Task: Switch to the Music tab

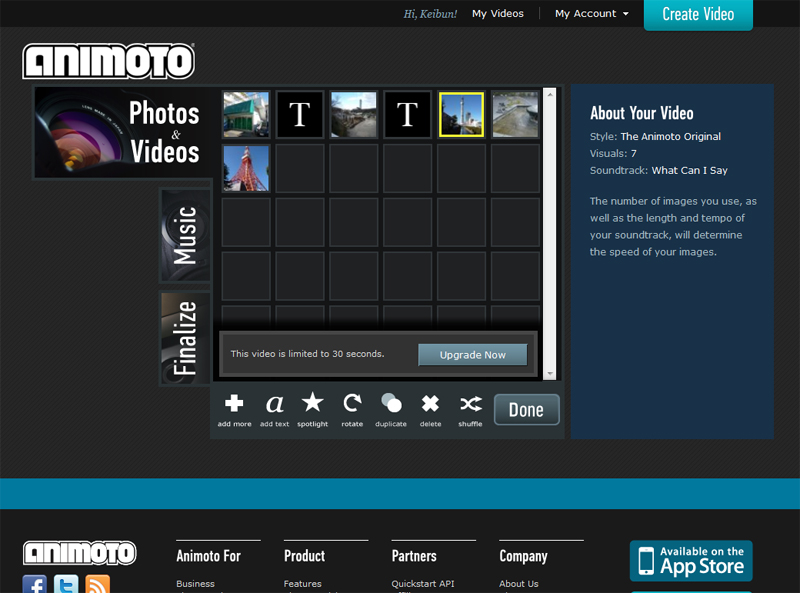Action: click(x=185, y=235)
